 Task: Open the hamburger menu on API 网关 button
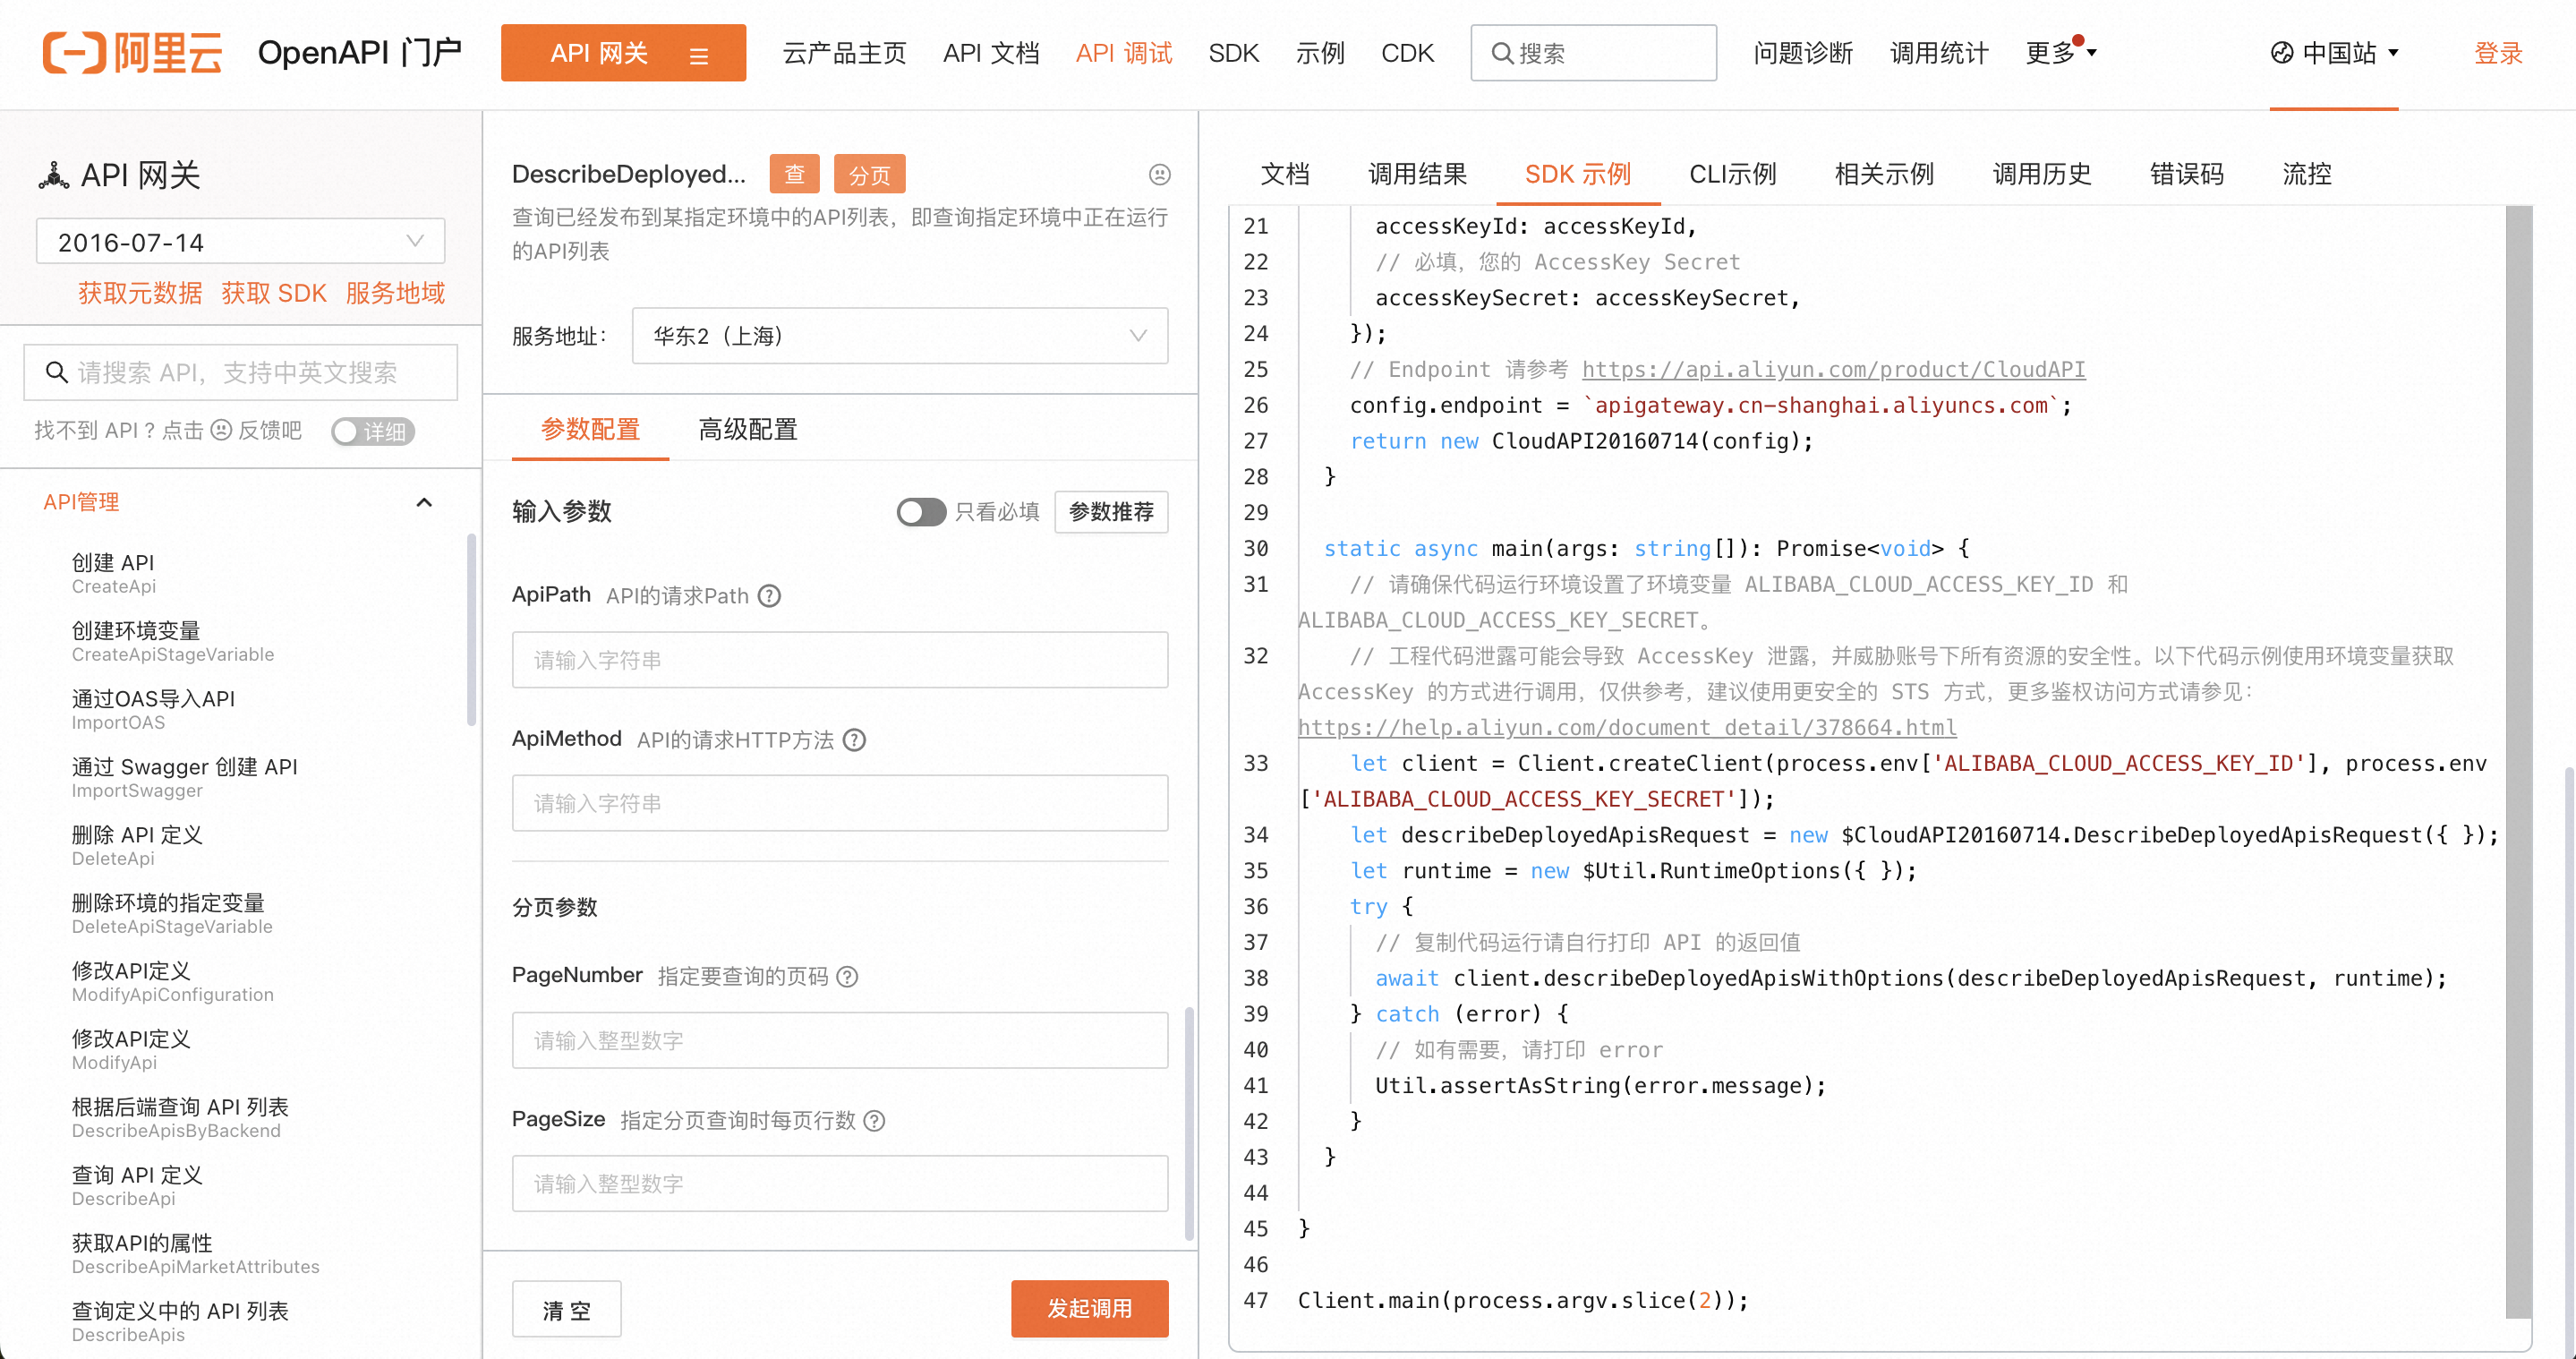(x=699, y=56)
